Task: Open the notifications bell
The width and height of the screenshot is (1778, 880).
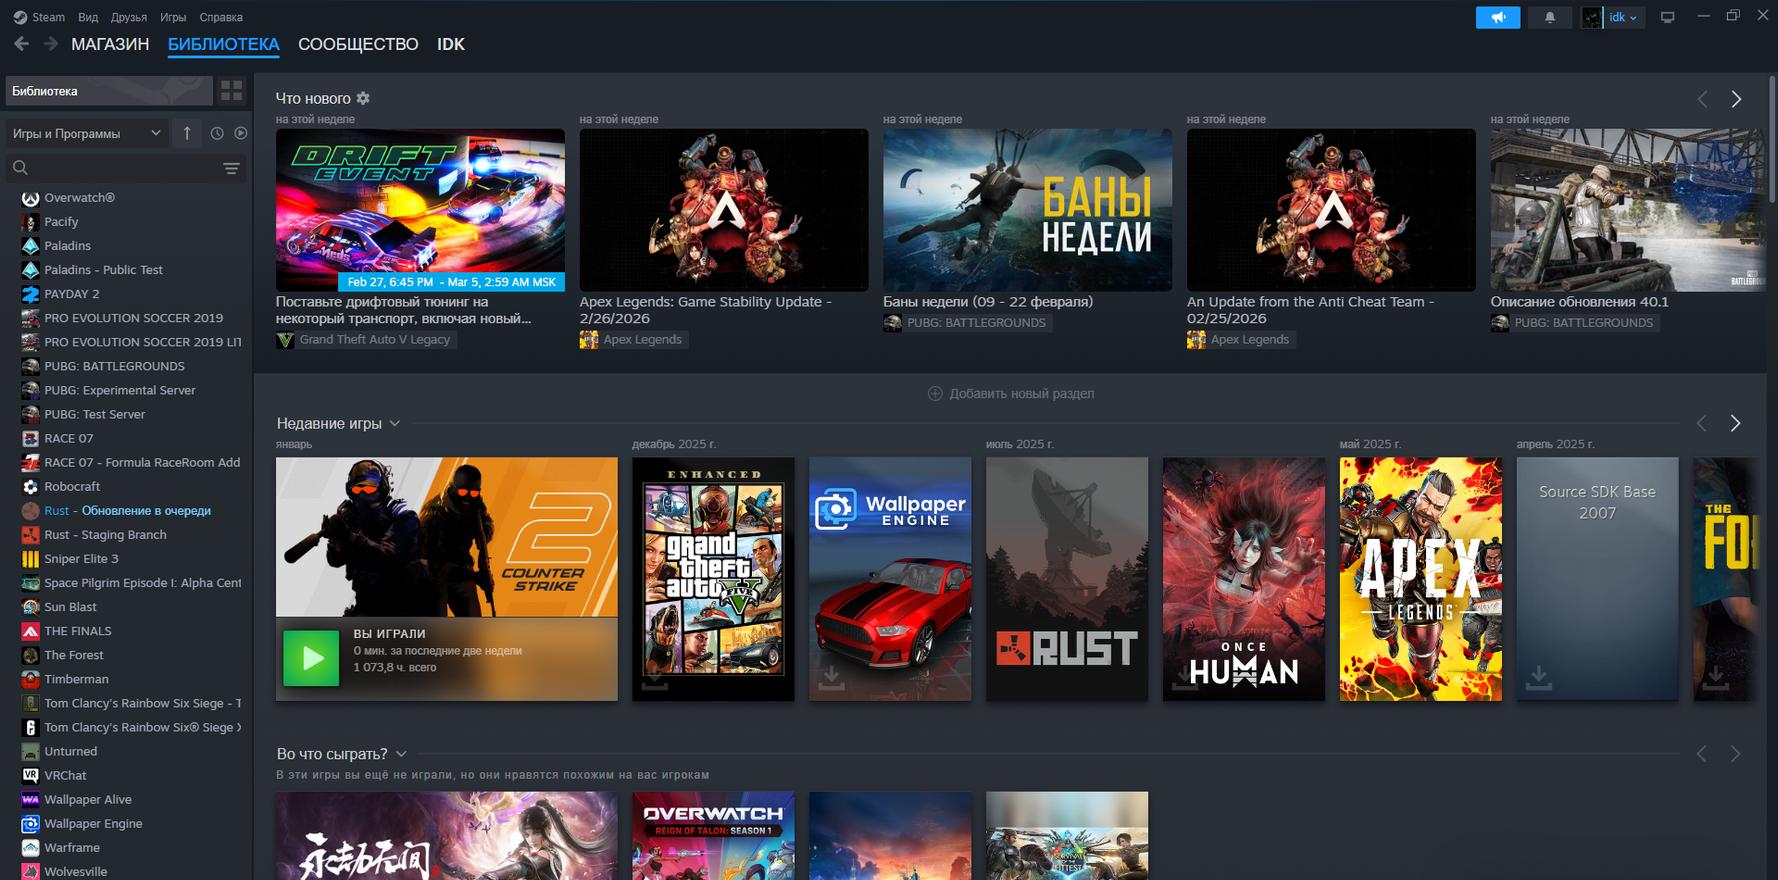Action: tap(1549, 18)
